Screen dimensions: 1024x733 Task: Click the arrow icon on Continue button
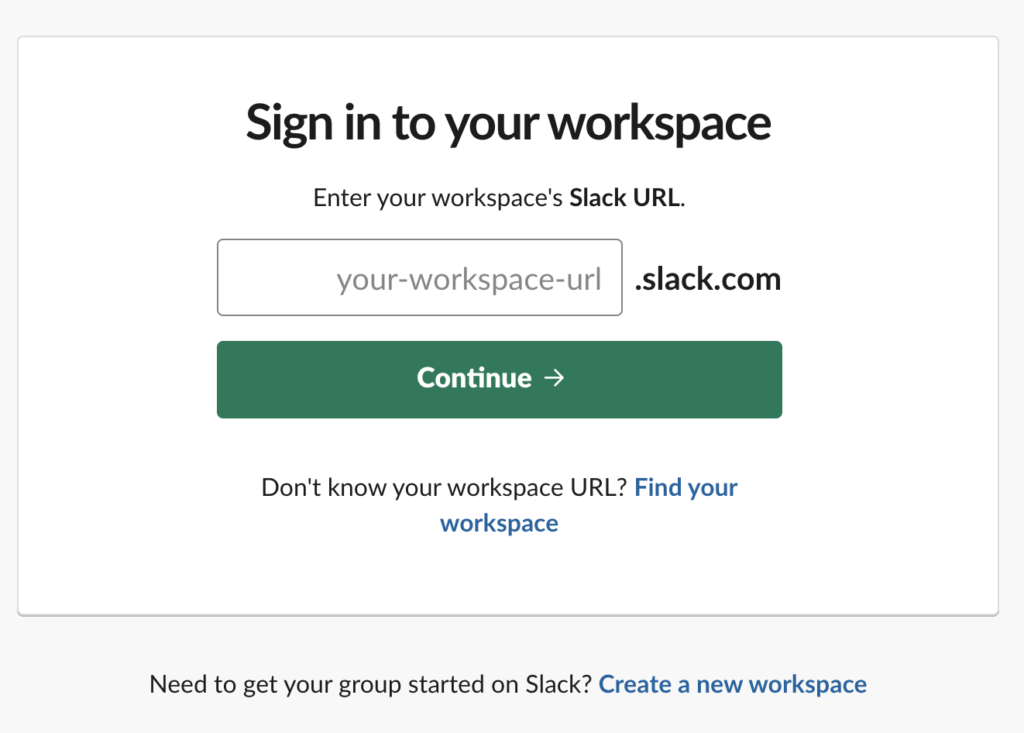(x=554, y=378)
